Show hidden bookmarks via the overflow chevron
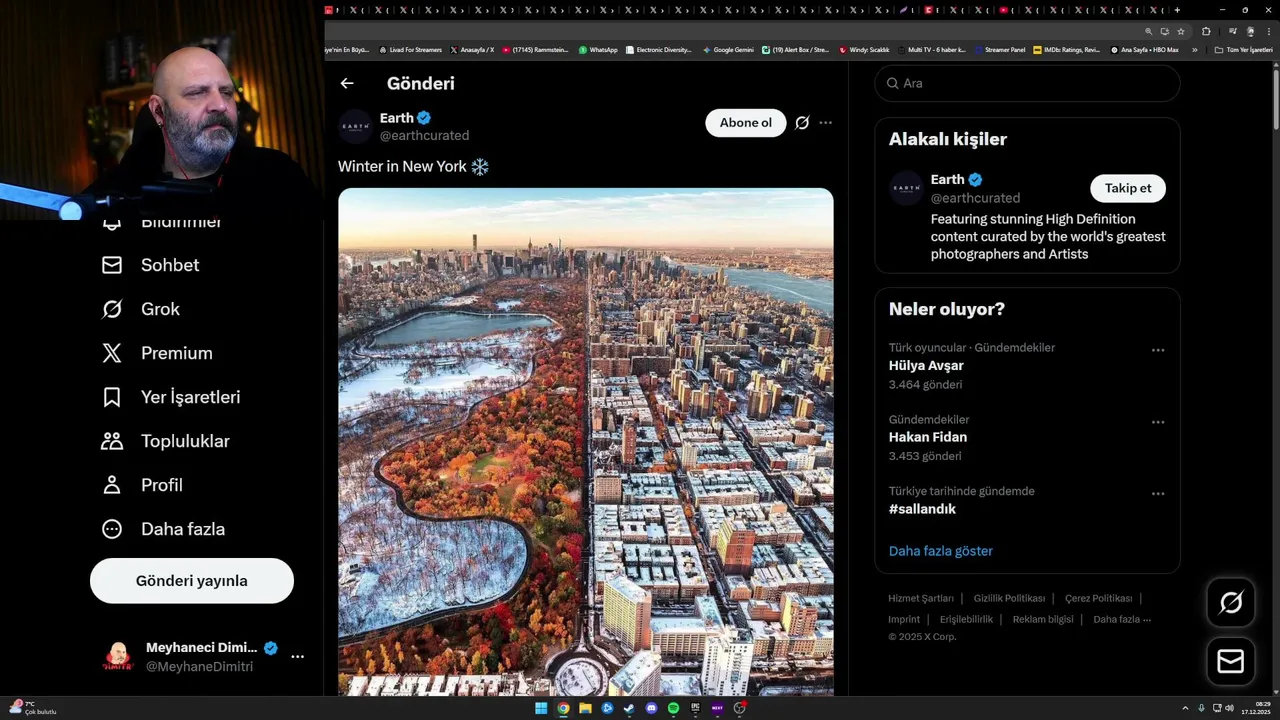The width and height of the screenshot is (1280, 720). tap(1194, 49)
